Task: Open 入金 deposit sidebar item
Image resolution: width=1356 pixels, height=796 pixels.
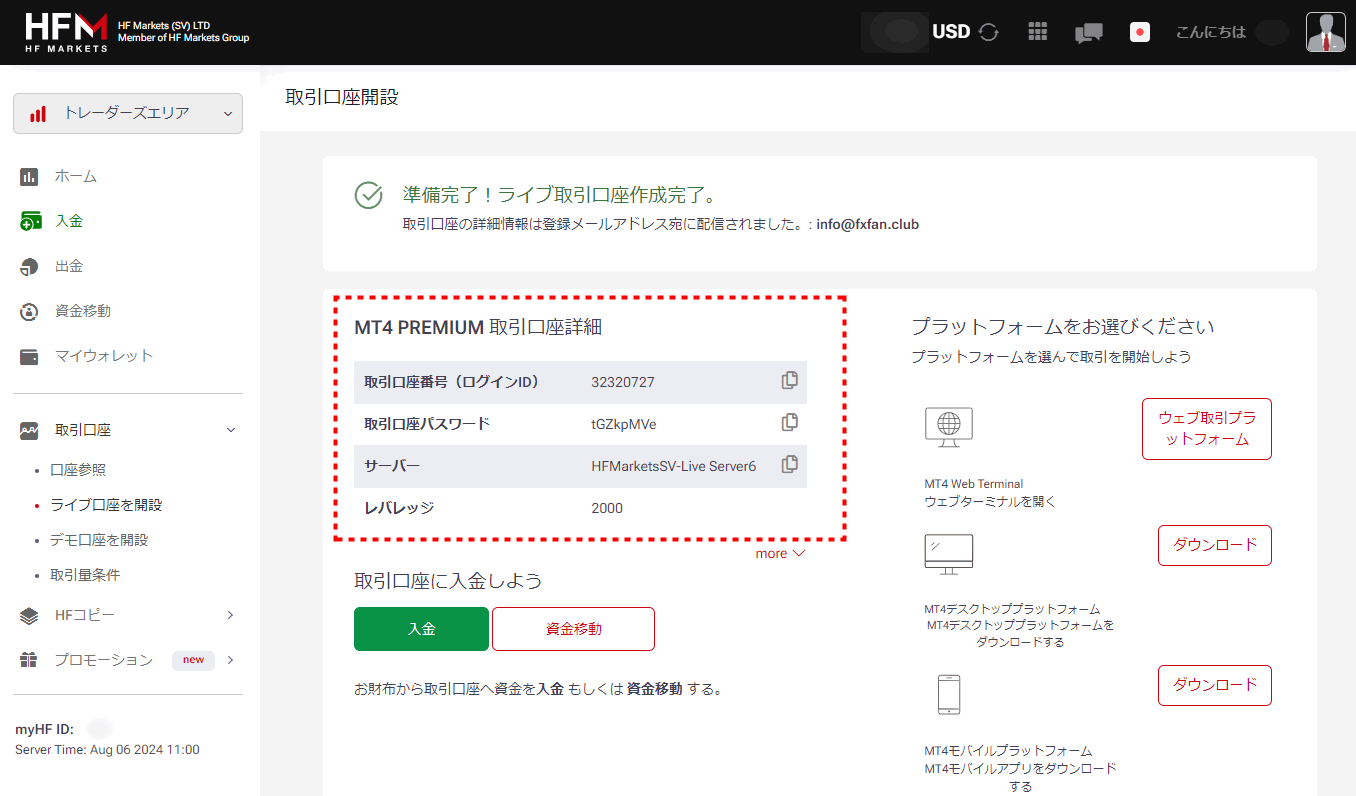Action: tap(69, 221)
